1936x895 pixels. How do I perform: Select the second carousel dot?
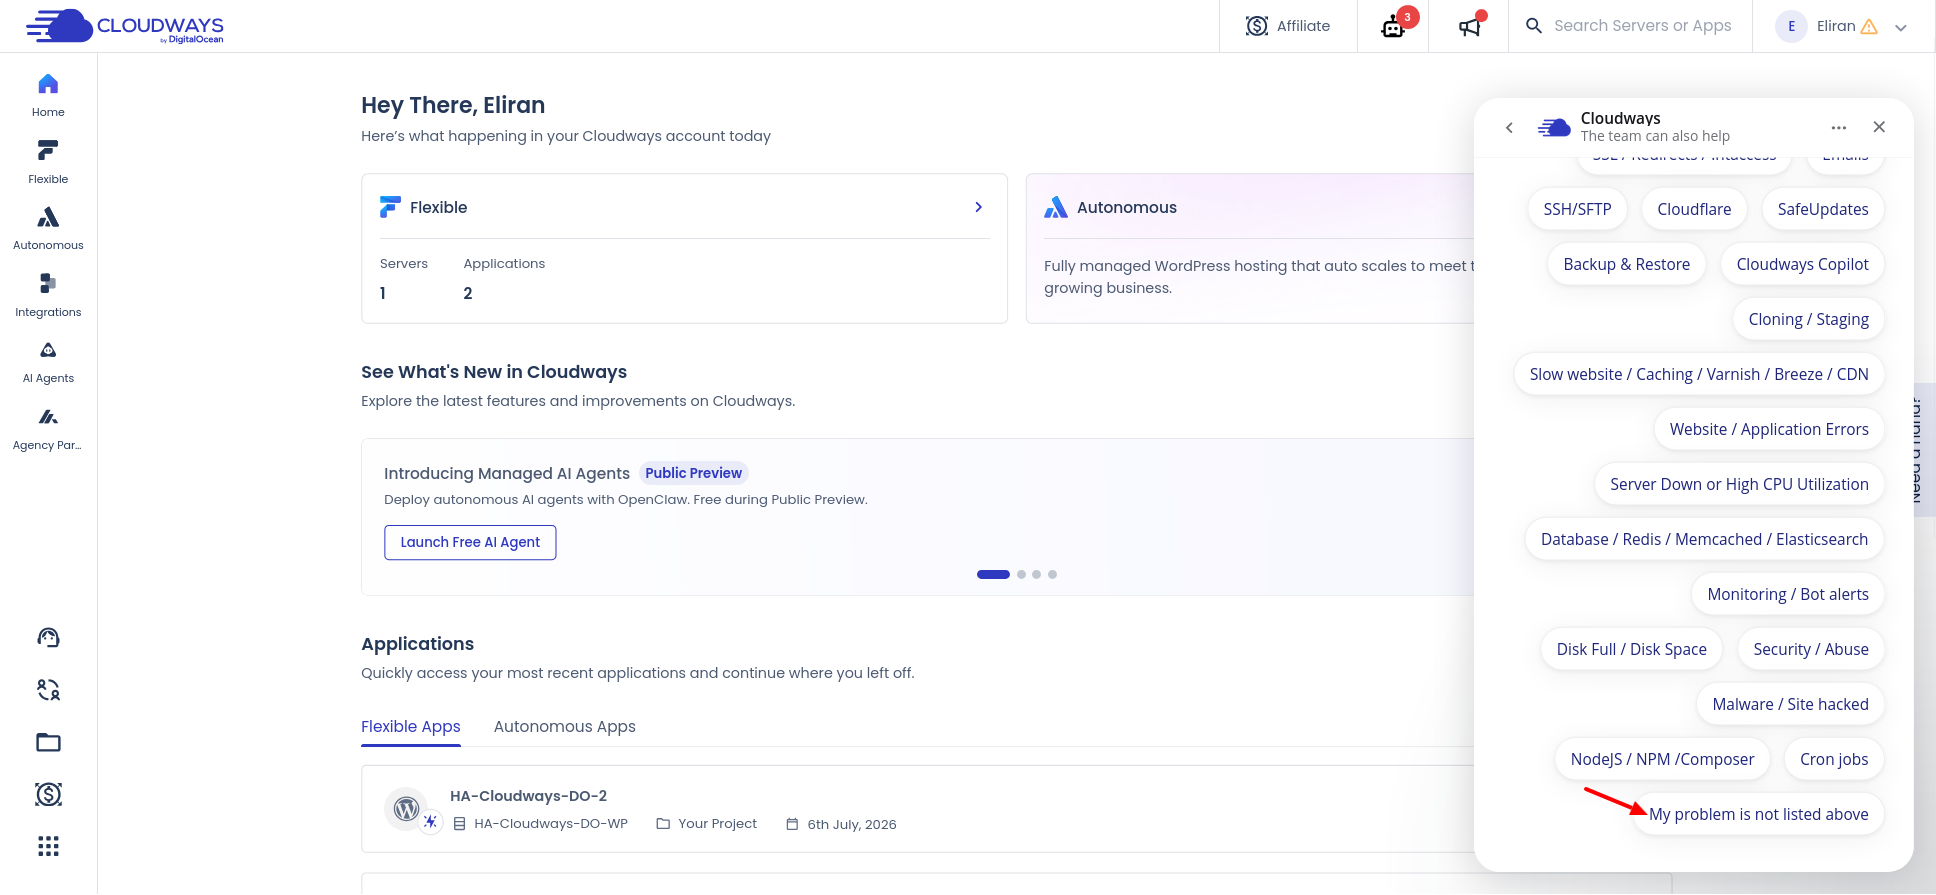click(x=1021, y=574)
